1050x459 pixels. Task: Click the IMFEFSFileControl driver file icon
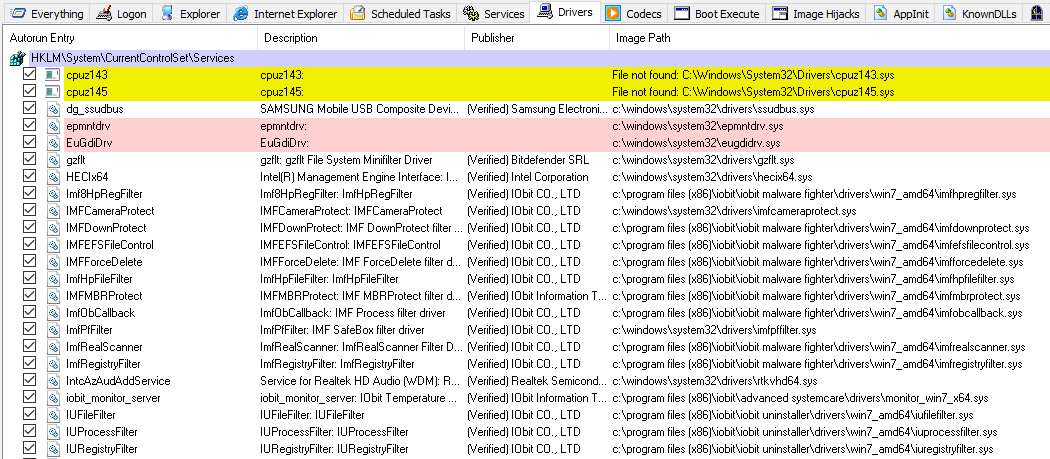point(53,245)
